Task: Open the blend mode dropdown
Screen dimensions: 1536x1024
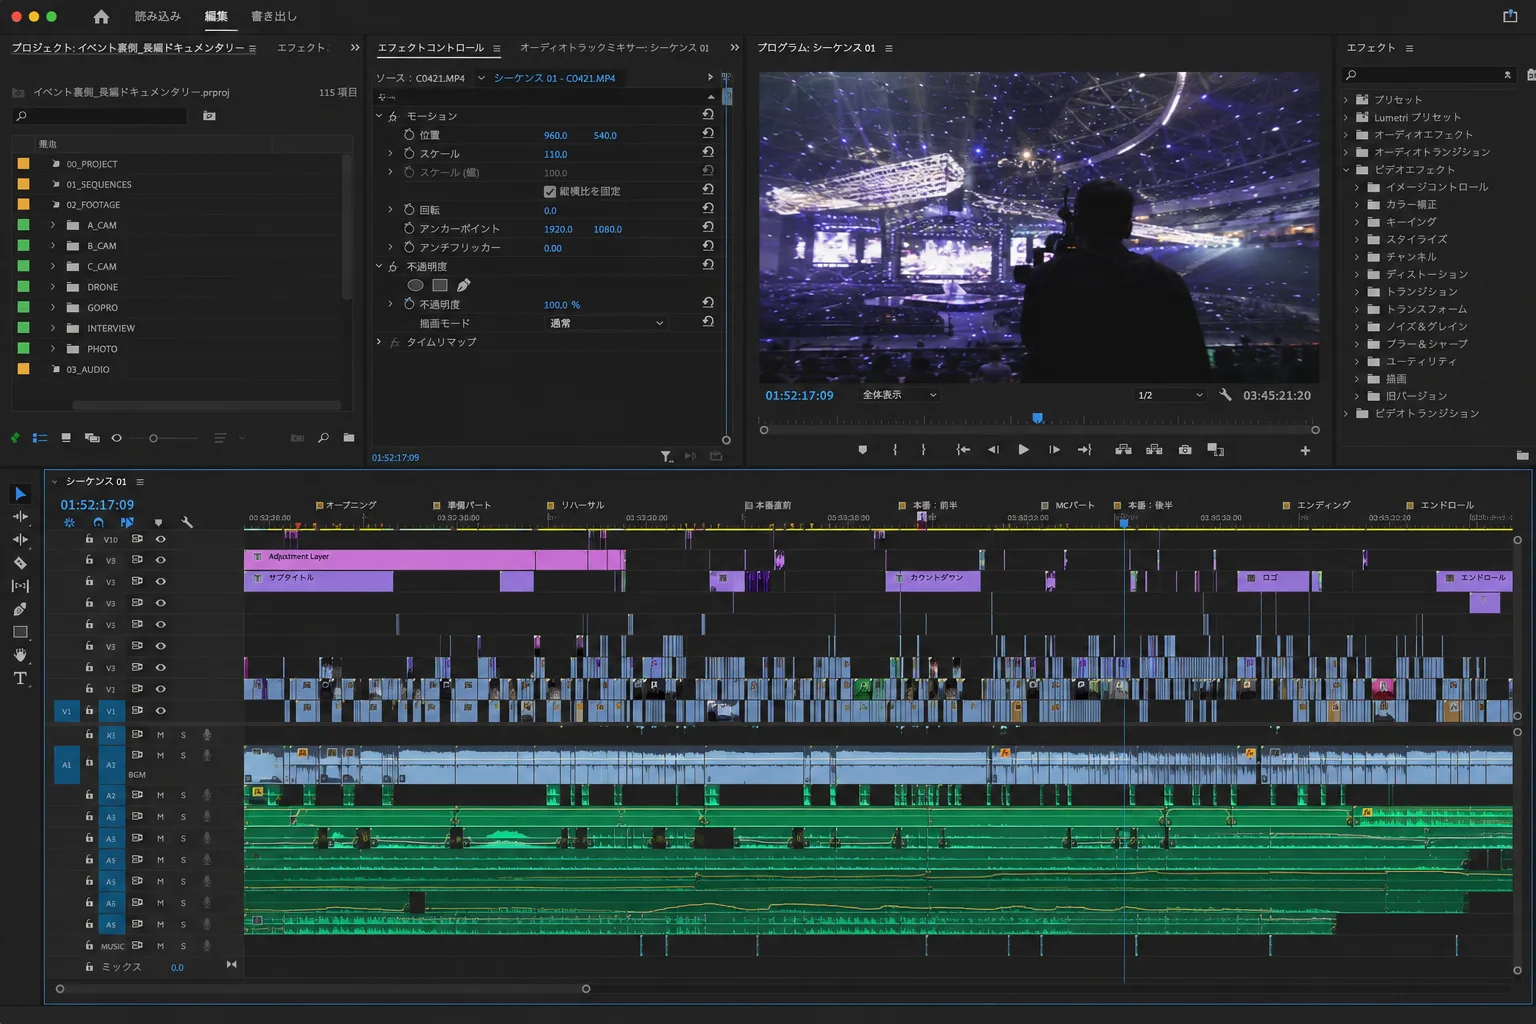Action: click(606, 323)
